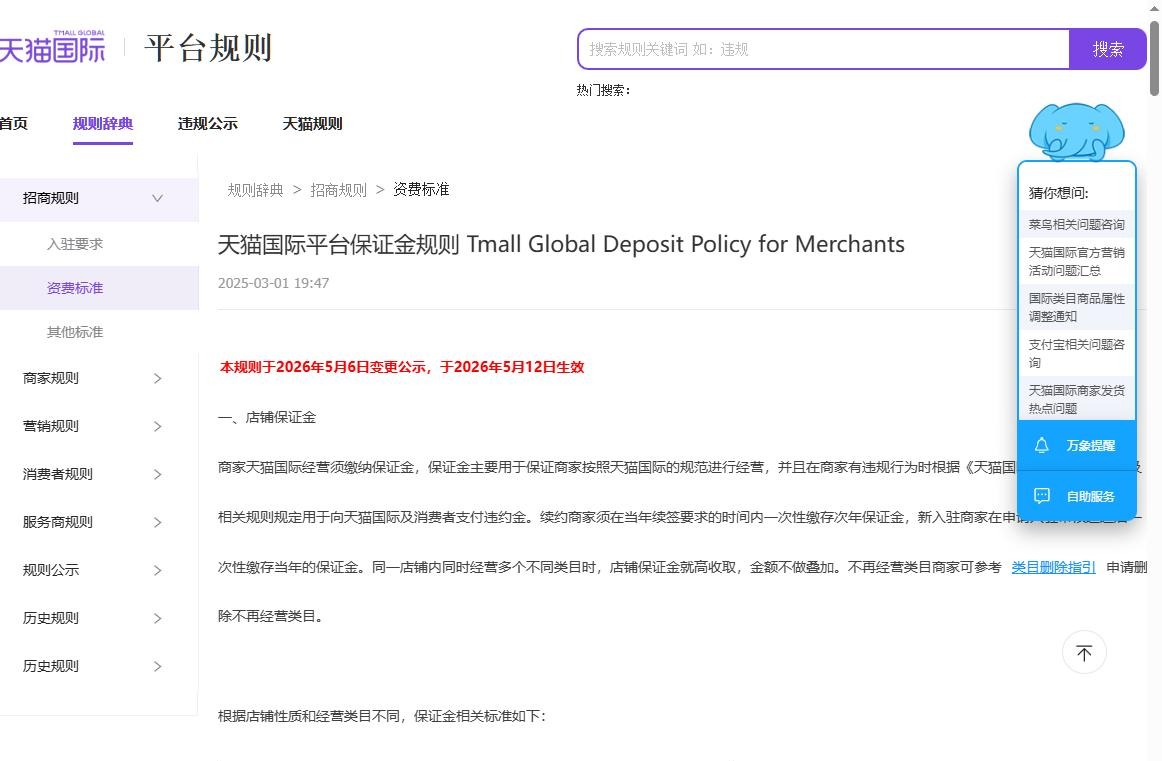Click the Tmall Global Deposit Policy title

pyautogui.click(x=561, y=244)
